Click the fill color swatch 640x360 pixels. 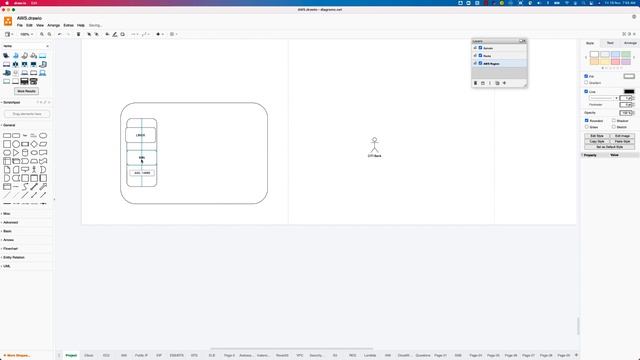point(629,76)
